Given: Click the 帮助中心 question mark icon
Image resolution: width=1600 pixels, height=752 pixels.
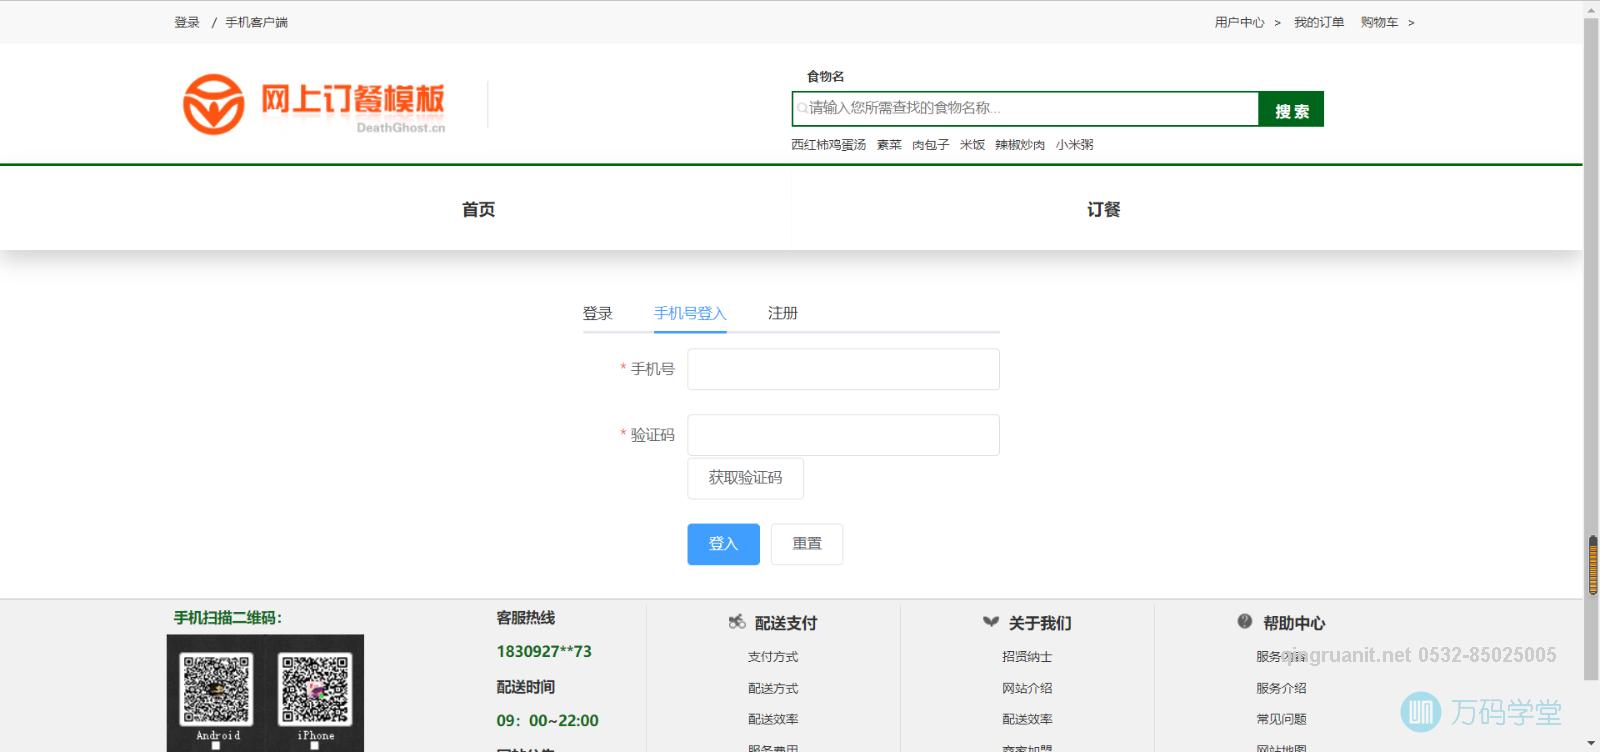Looking at the screenshot, I should [x=1245, y=622].
